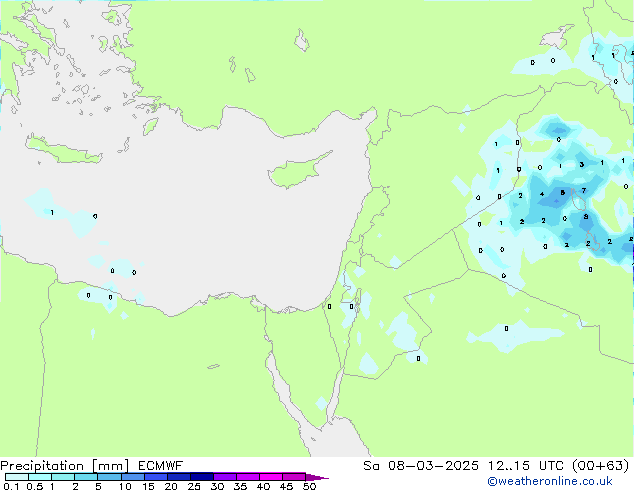634x490 pixels.
Task: Click the 'ECMWF' model label
Action: click(x=161, y=466)
